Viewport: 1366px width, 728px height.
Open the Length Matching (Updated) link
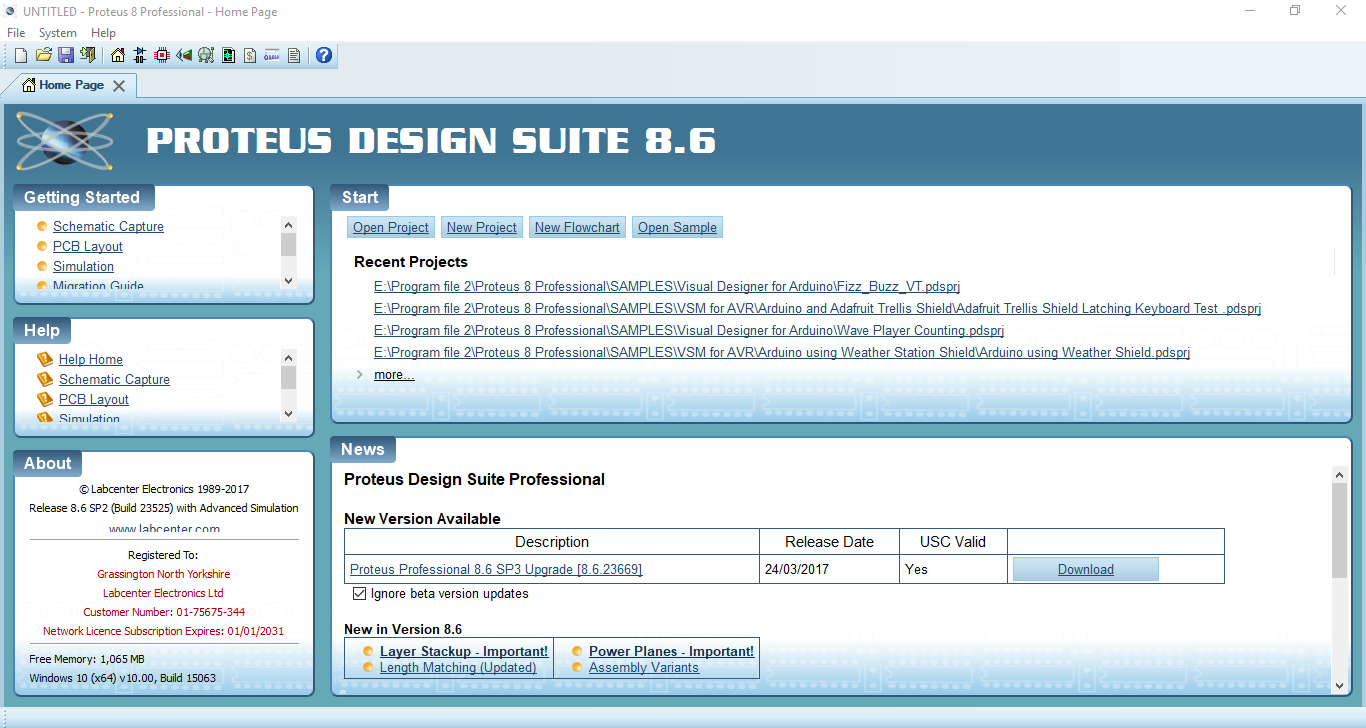click(x=458, y=667)
